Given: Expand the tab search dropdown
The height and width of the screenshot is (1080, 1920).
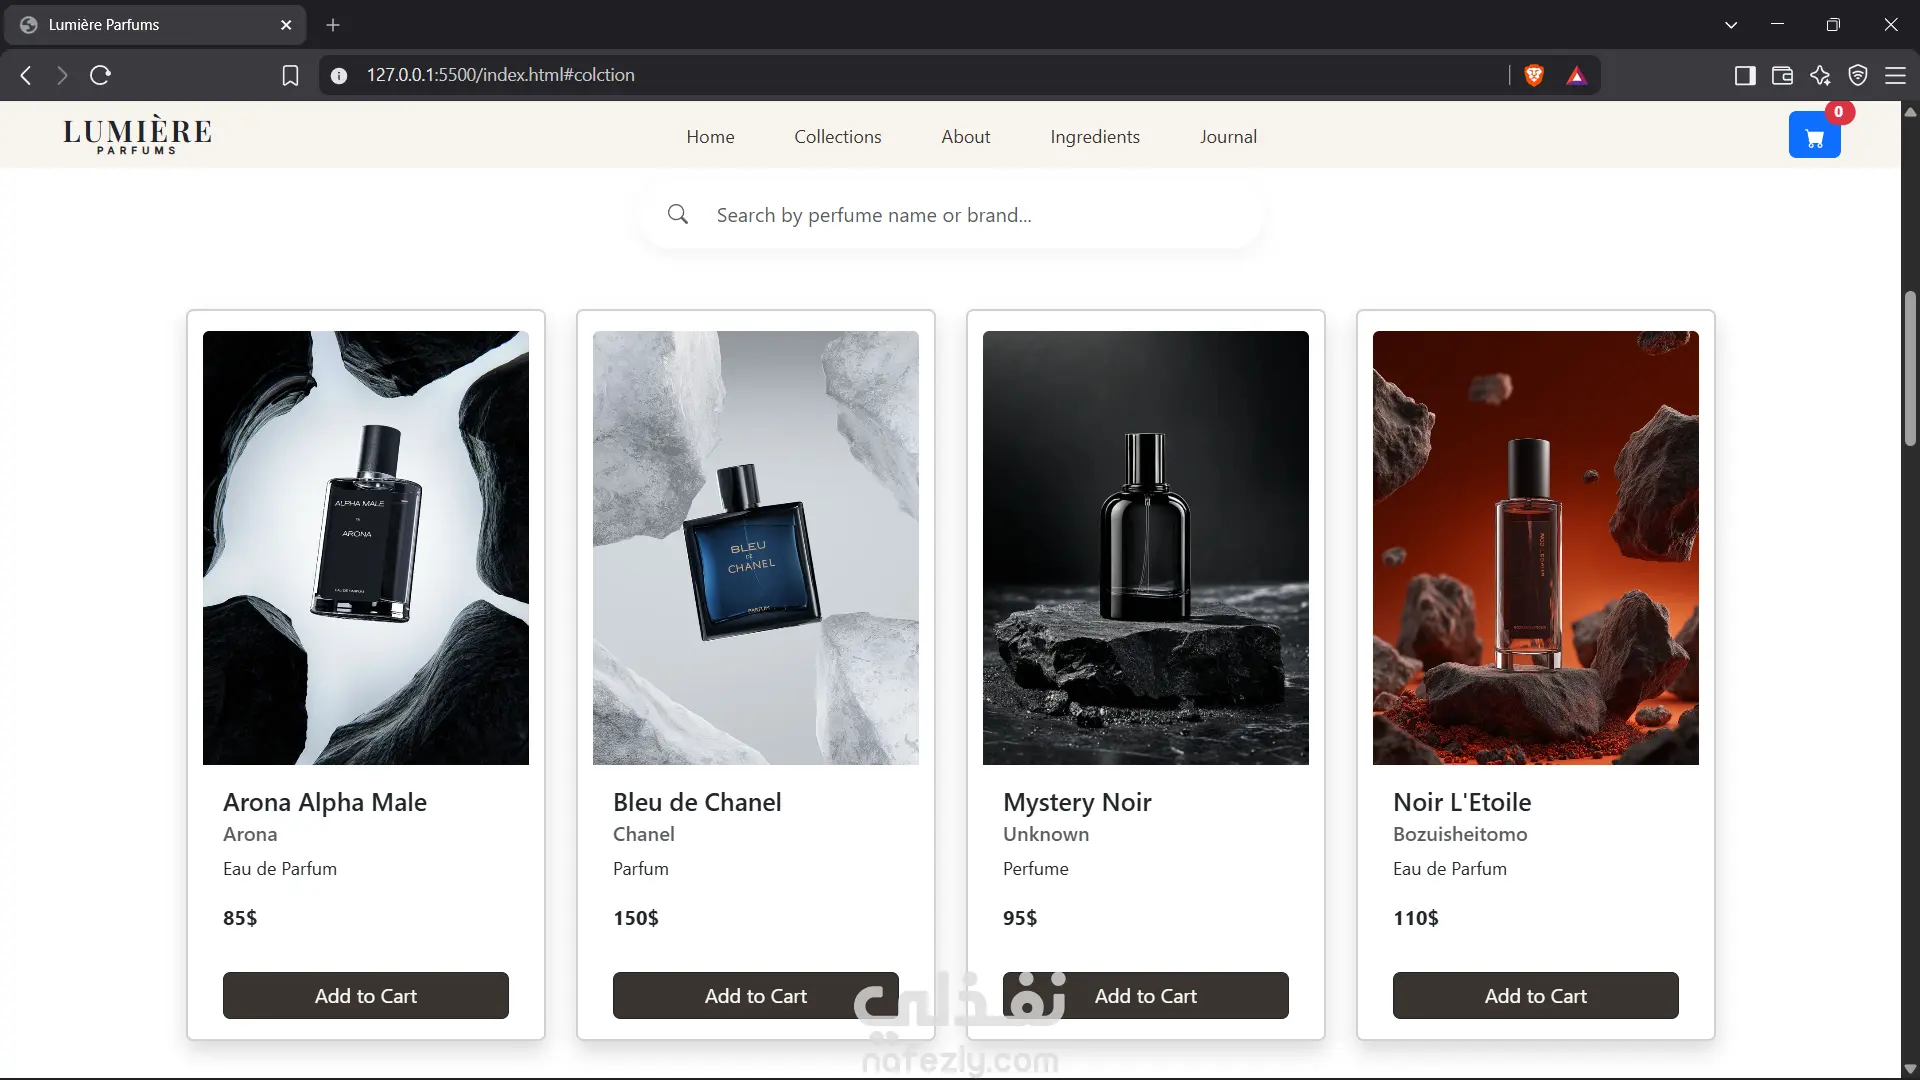Looking at the screenshot, I should [x=1731, y=25].
